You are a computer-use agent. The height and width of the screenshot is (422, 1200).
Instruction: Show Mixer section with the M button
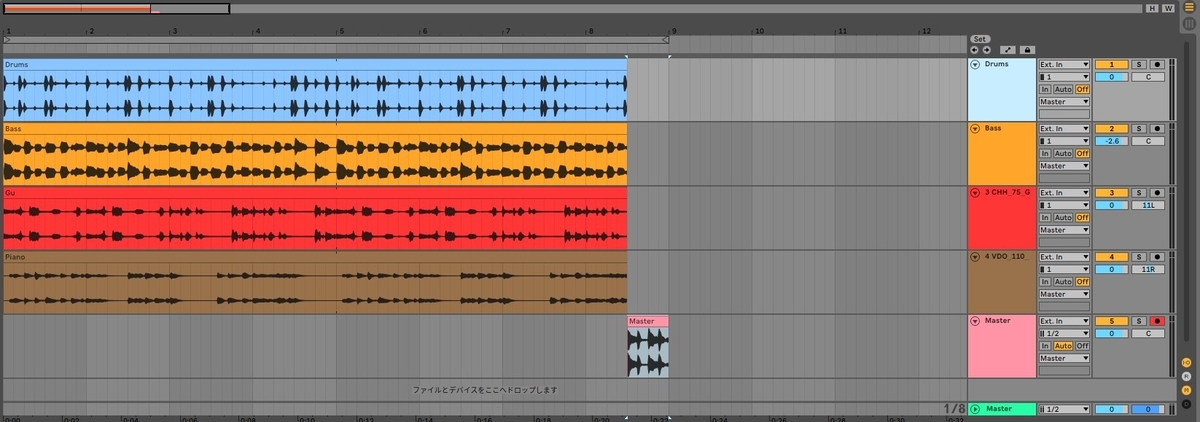(1187, 391)
